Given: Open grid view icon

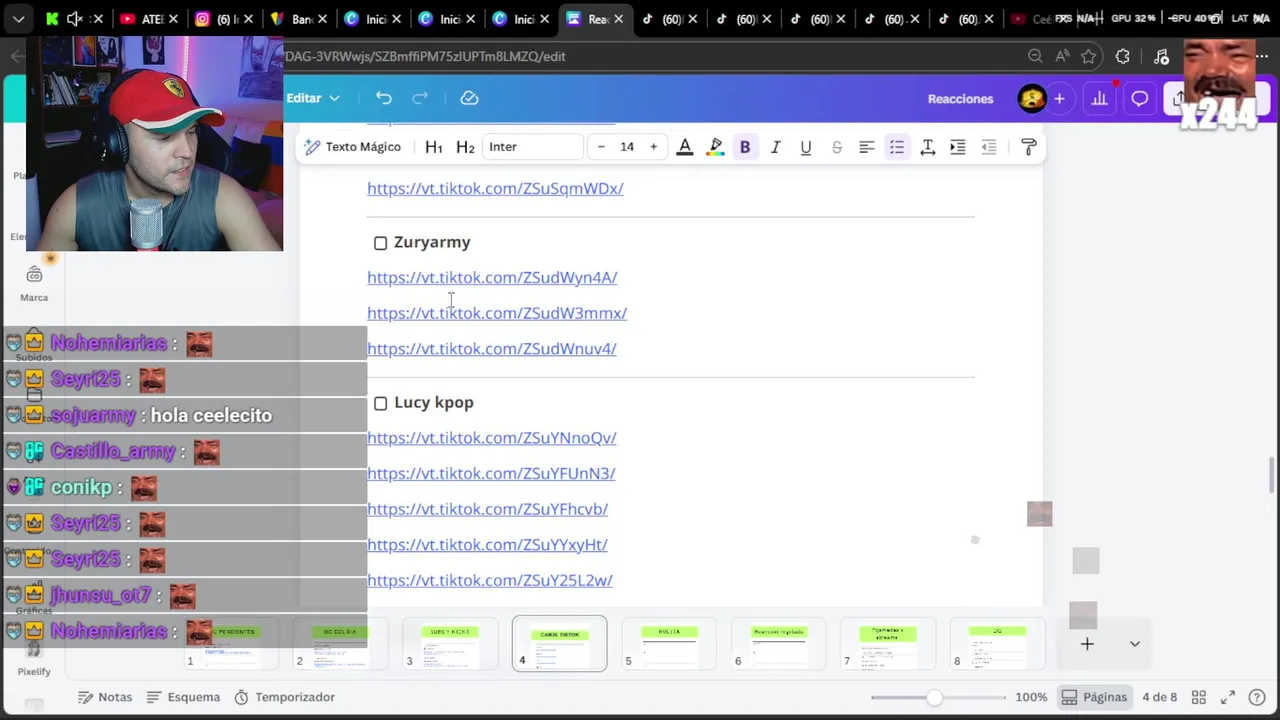Looking at the screenshot, I should click(x=1199, y=697).
